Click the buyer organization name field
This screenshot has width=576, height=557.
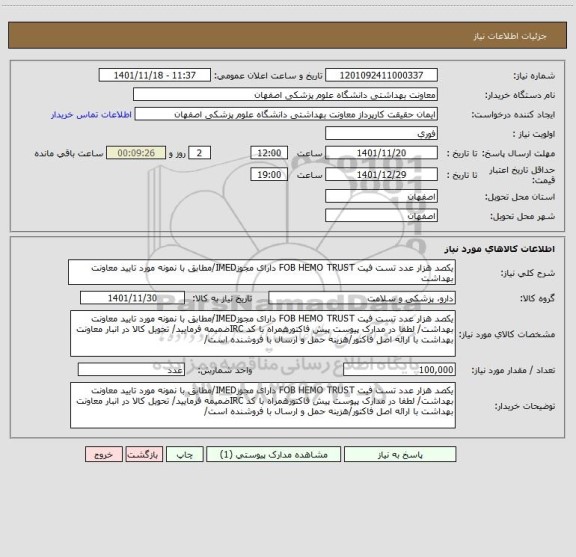point(285,95)
